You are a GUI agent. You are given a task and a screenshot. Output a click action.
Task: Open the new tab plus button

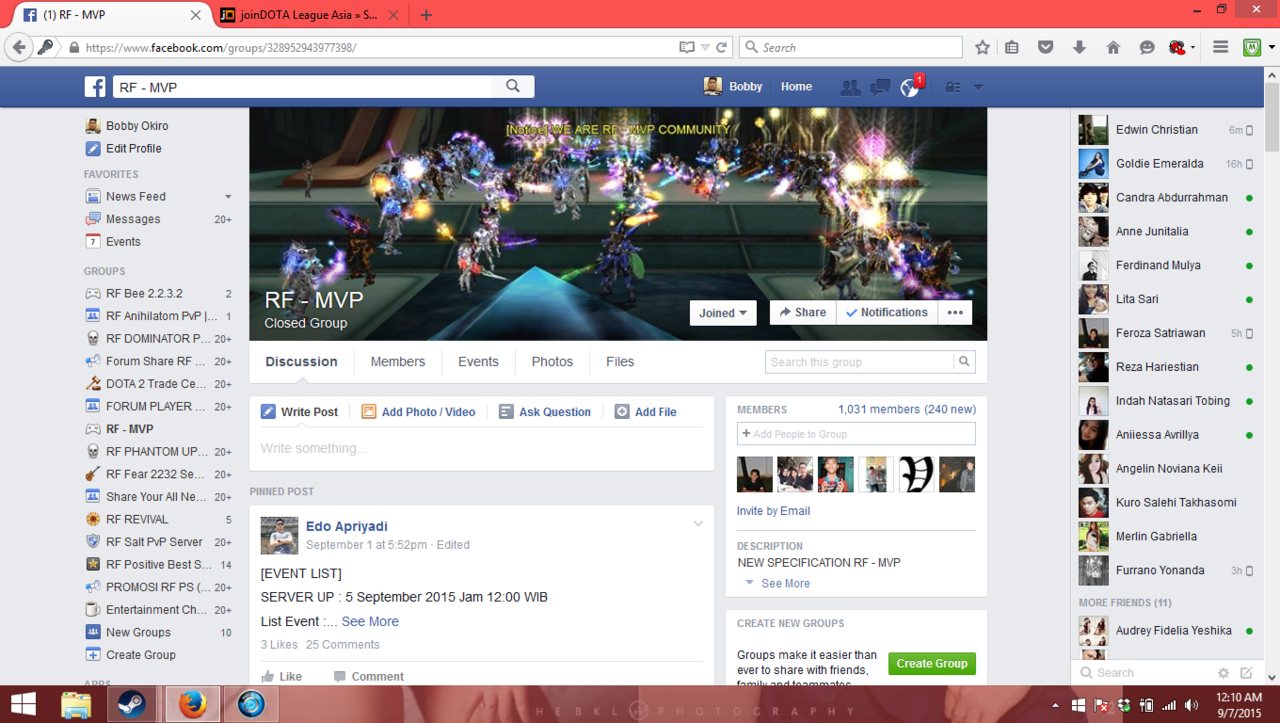(426, 15)
